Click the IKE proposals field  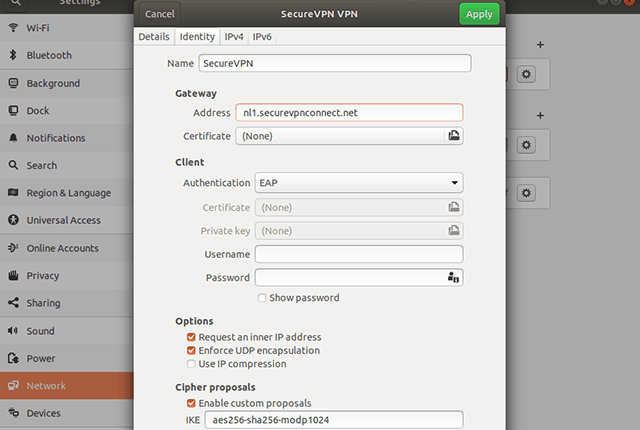tap(334, 420)
